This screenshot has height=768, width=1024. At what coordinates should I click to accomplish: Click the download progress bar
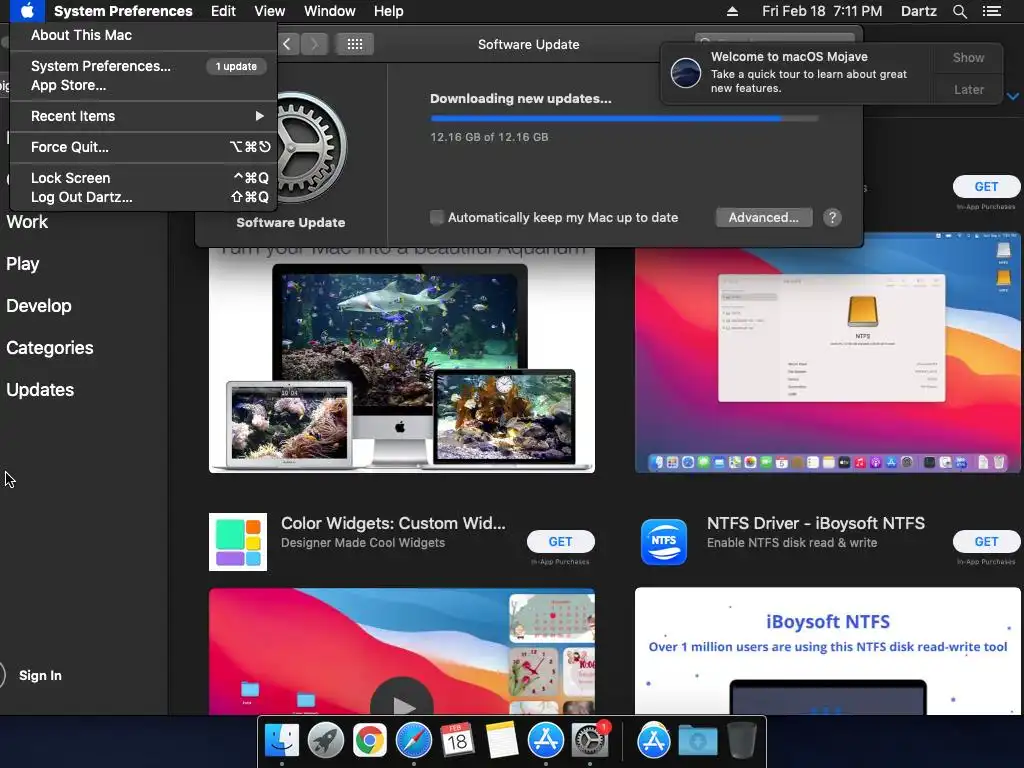tap(624, 119)
